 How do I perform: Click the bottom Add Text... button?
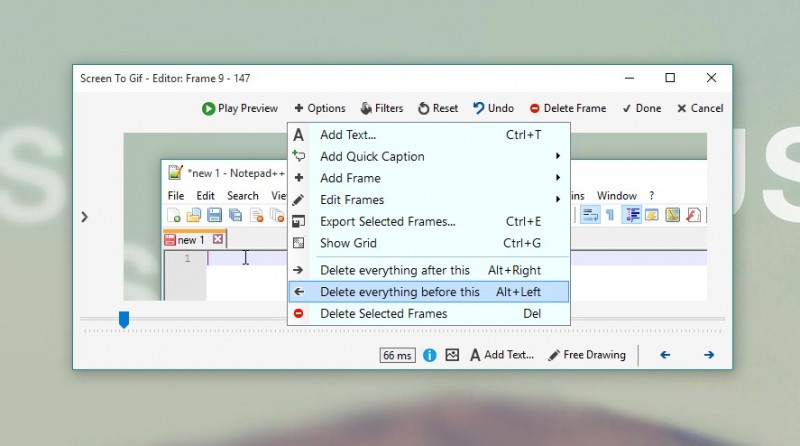coord(502,355)
